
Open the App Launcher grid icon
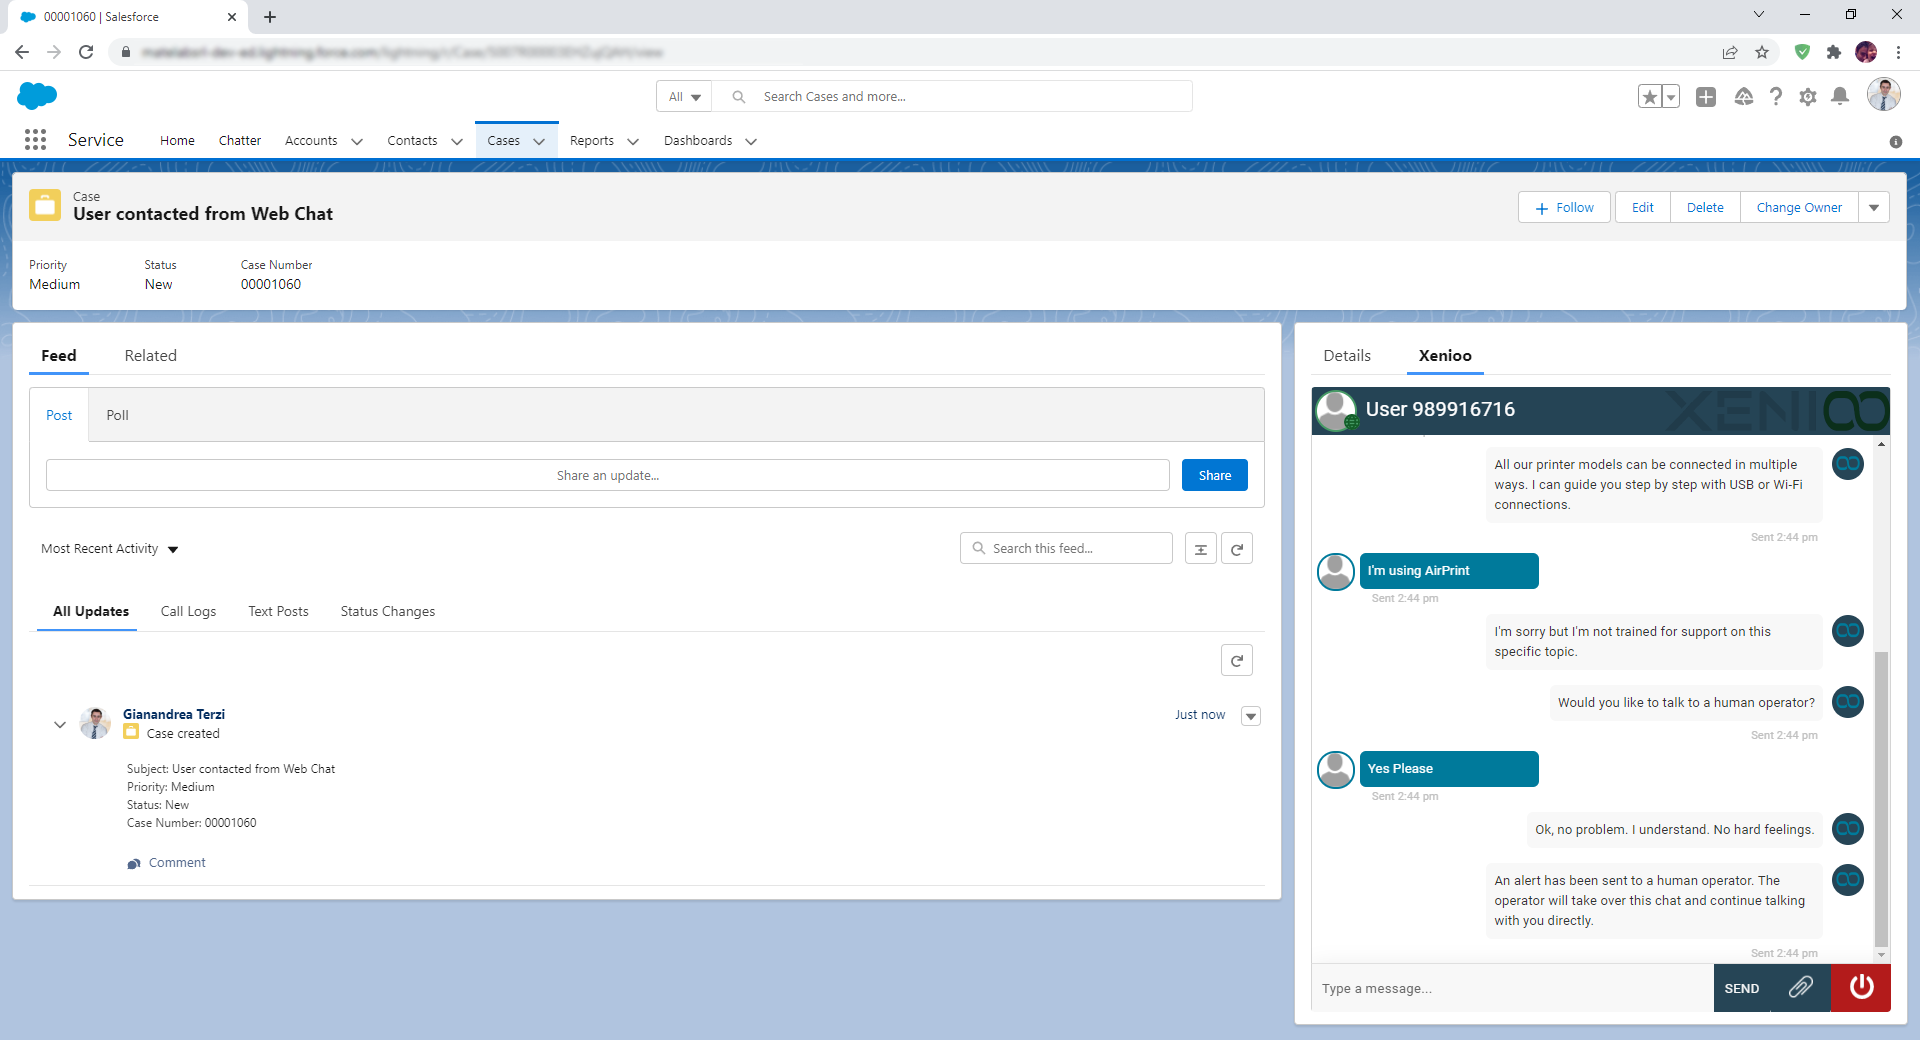coord(35,140)
